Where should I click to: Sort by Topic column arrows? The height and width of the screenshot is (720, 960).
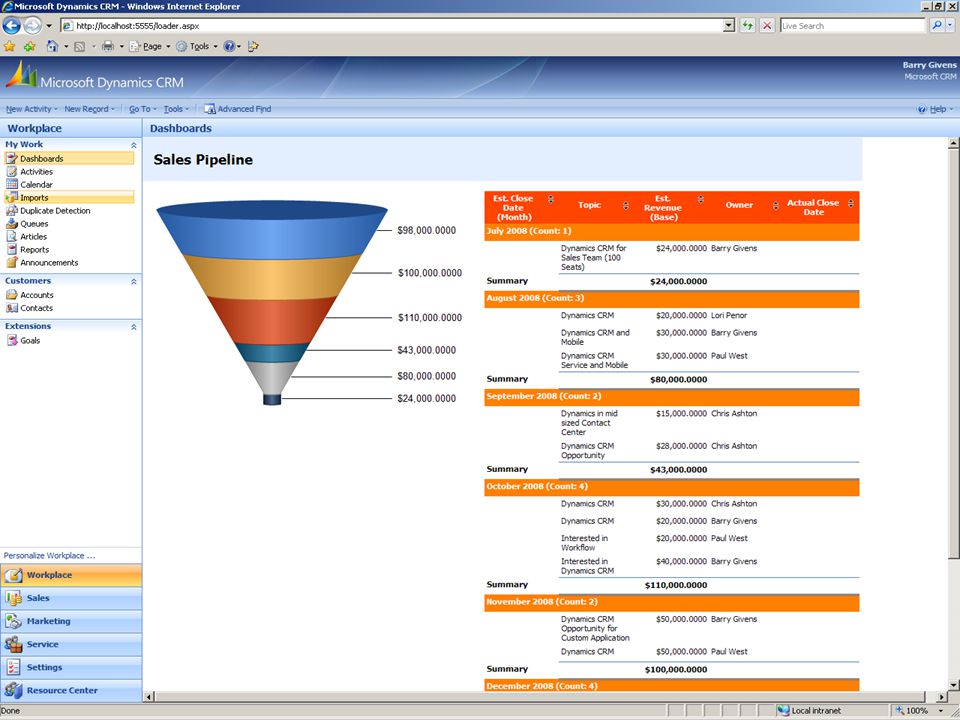pos(625,206)
